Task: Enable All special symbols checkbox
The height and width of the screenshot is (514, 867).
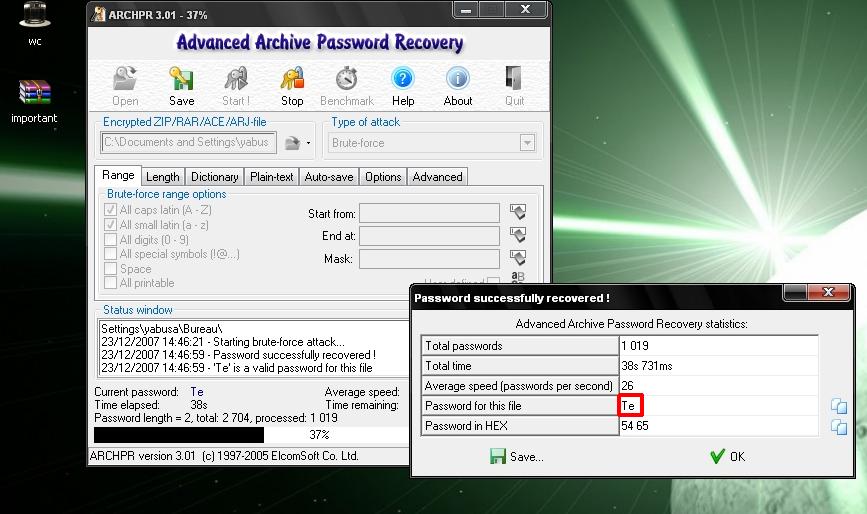Action: [x=111, y=254]
